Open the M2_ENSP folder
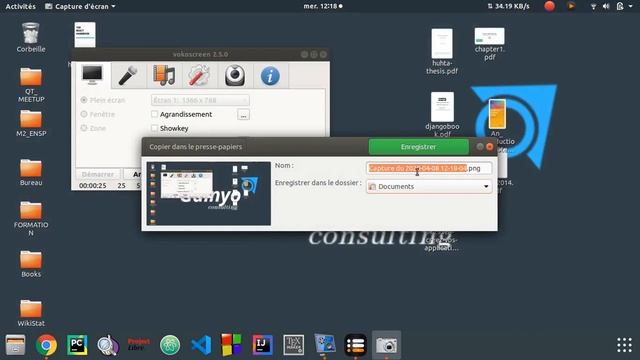 point(31,124)
